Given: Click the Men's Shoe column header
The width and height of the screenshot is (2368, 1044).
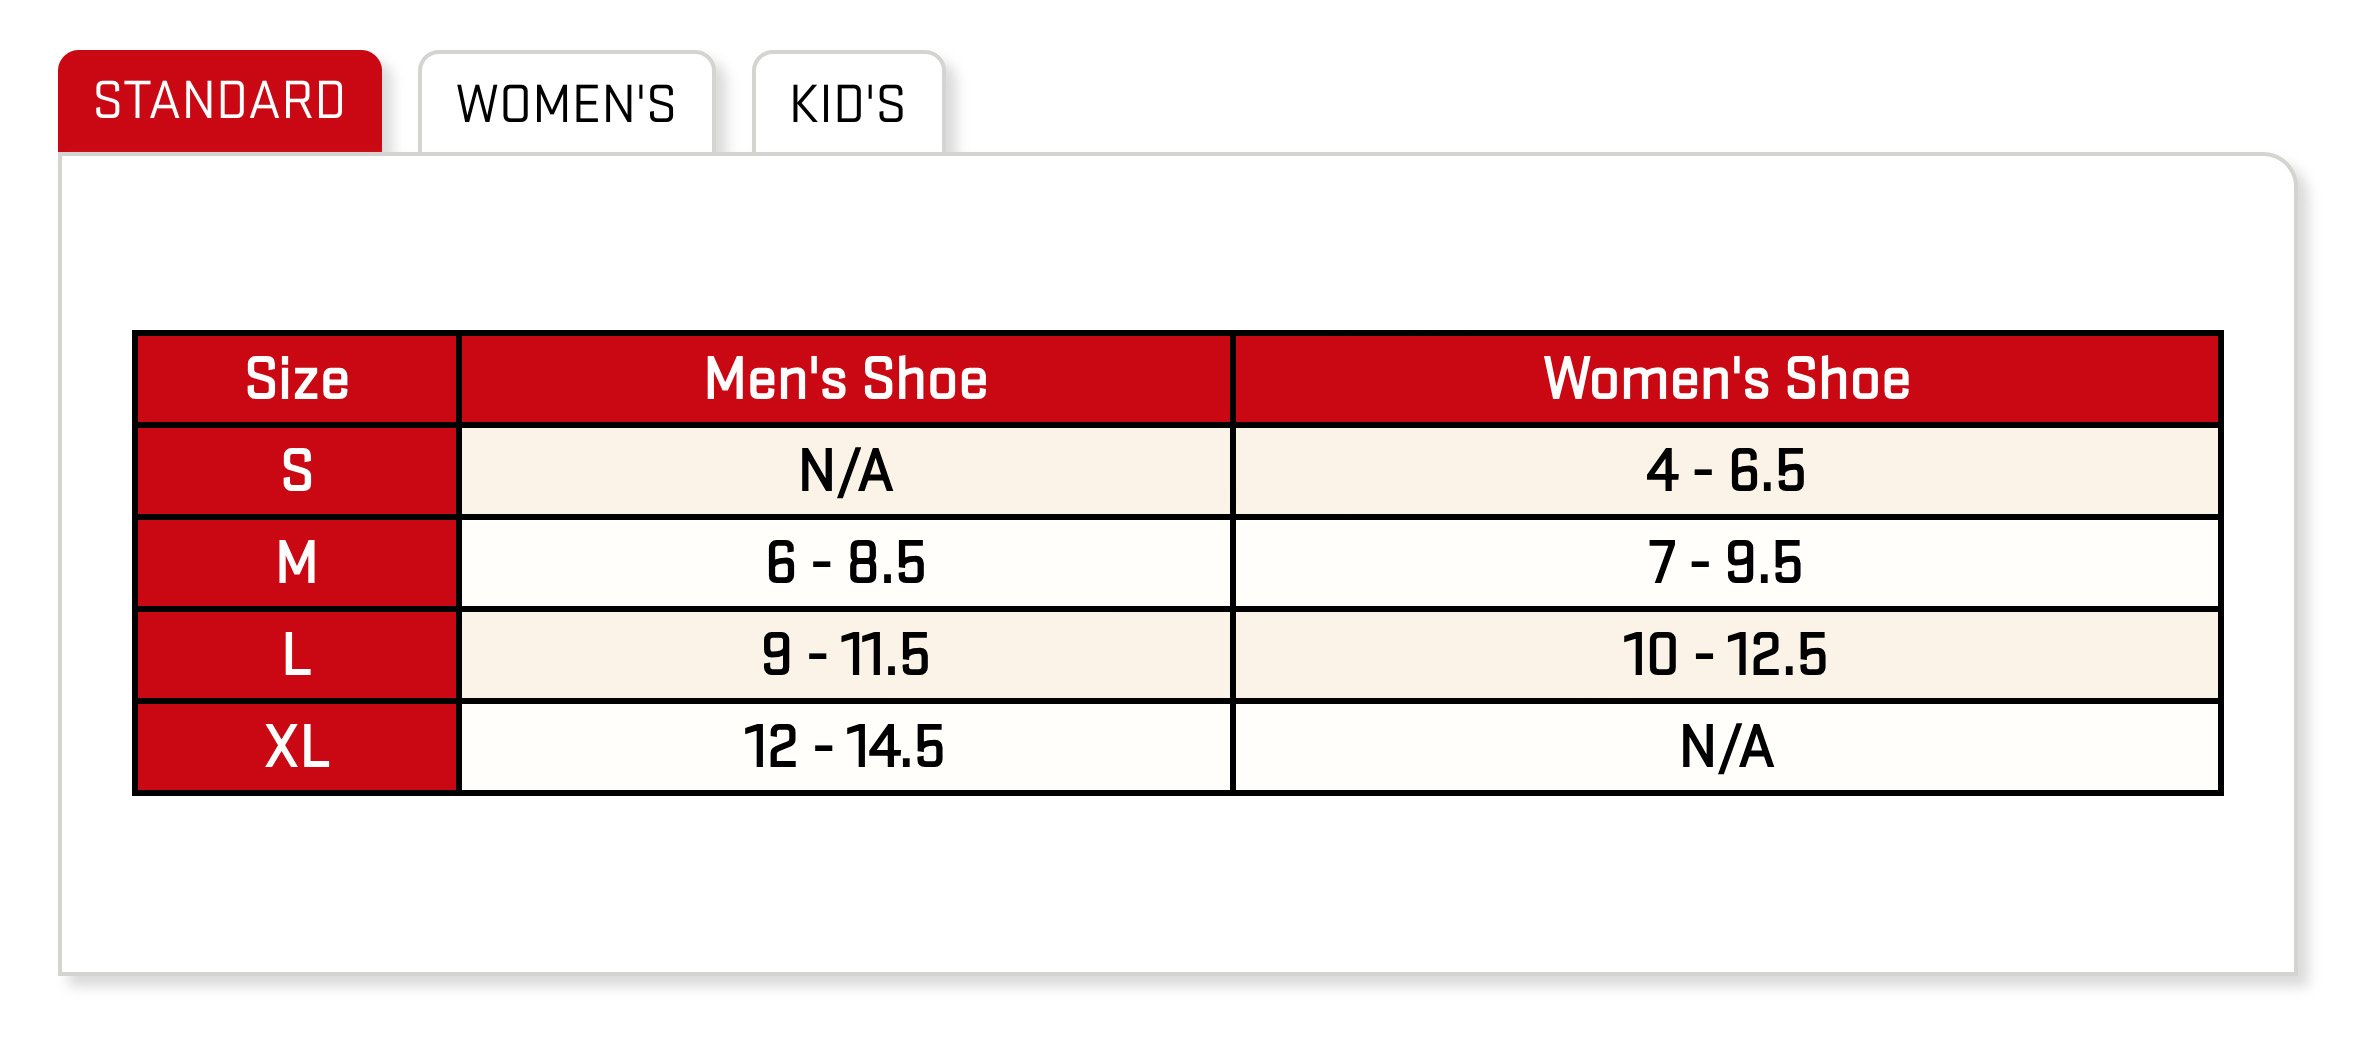Looking at the screenshot, I should [846, 379].
